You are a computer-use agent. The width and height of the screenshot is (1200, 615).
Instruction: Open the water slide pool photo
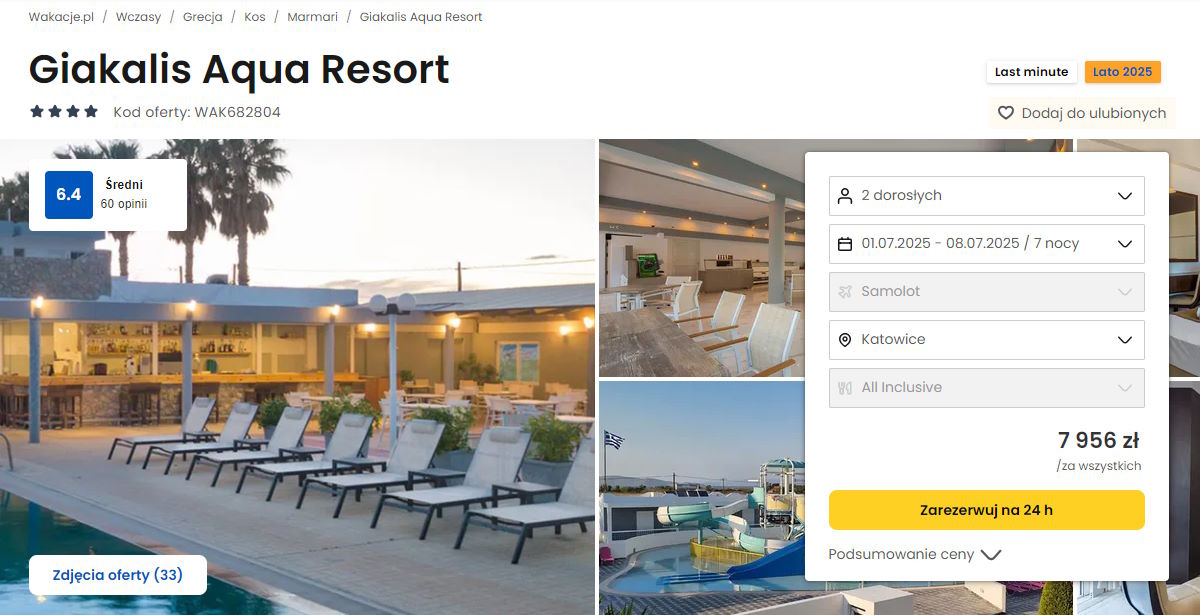tap(702, 498)
